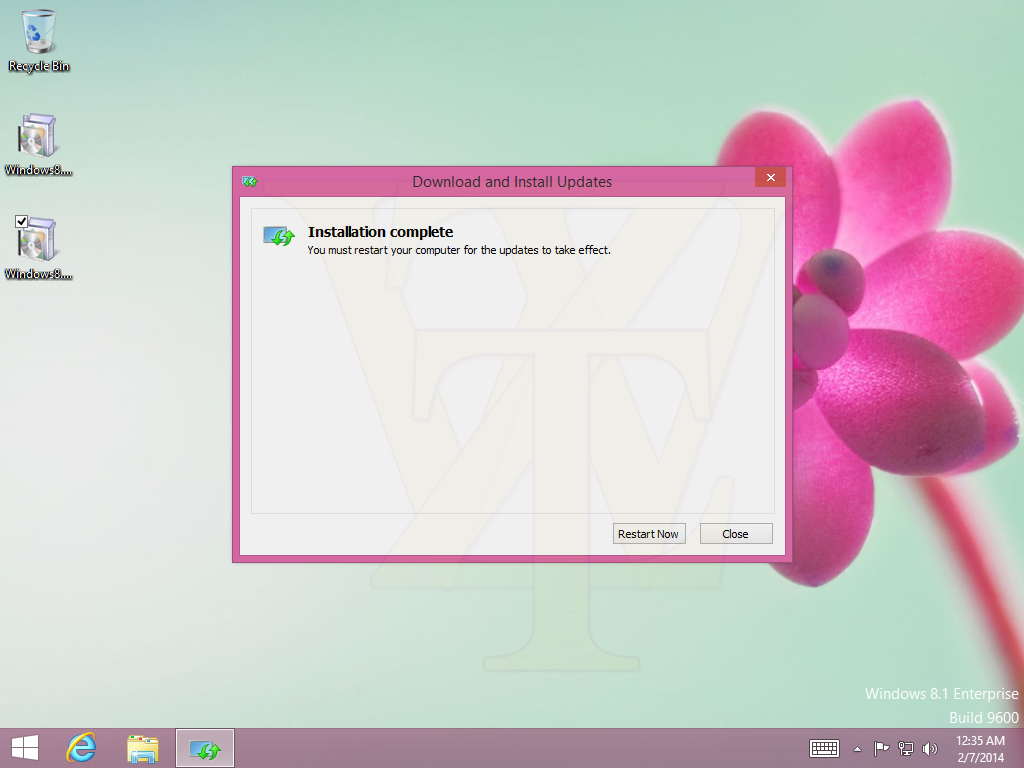Image resolution: width=1024 pixels, height=768 pixels.
Task: Select the checked Windows8 update package icon
Action: click(38, 248)
